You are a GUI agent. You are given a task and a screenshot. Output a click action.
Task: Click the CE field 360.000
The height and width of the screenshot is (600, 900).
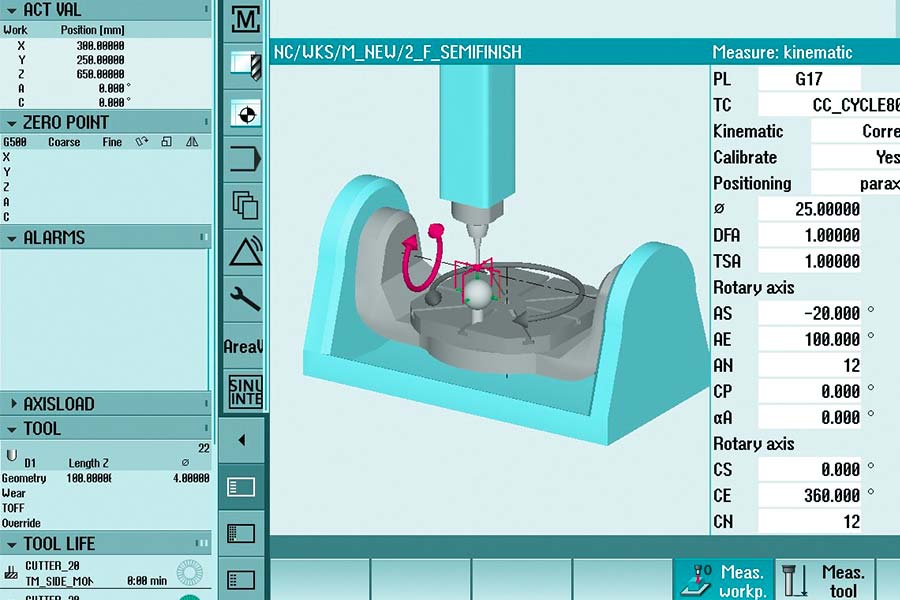809,496
